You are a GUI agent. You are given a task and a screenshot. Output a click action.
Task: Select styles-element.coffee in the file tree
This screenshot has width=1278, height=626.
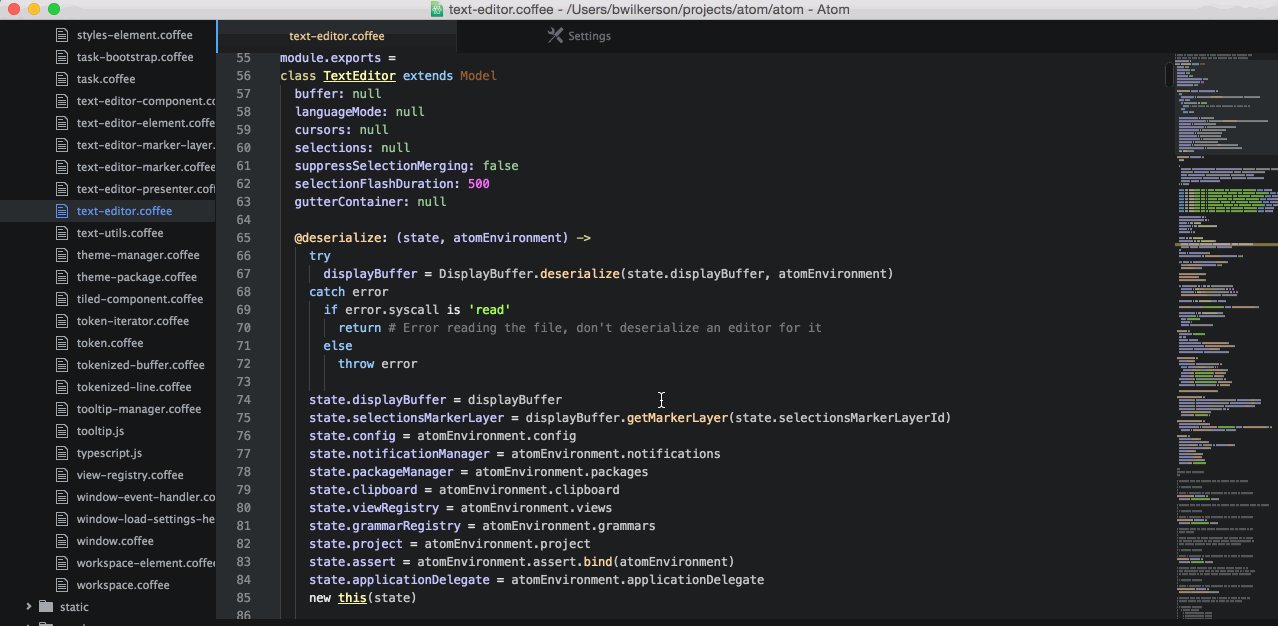(x=135, y=34)
